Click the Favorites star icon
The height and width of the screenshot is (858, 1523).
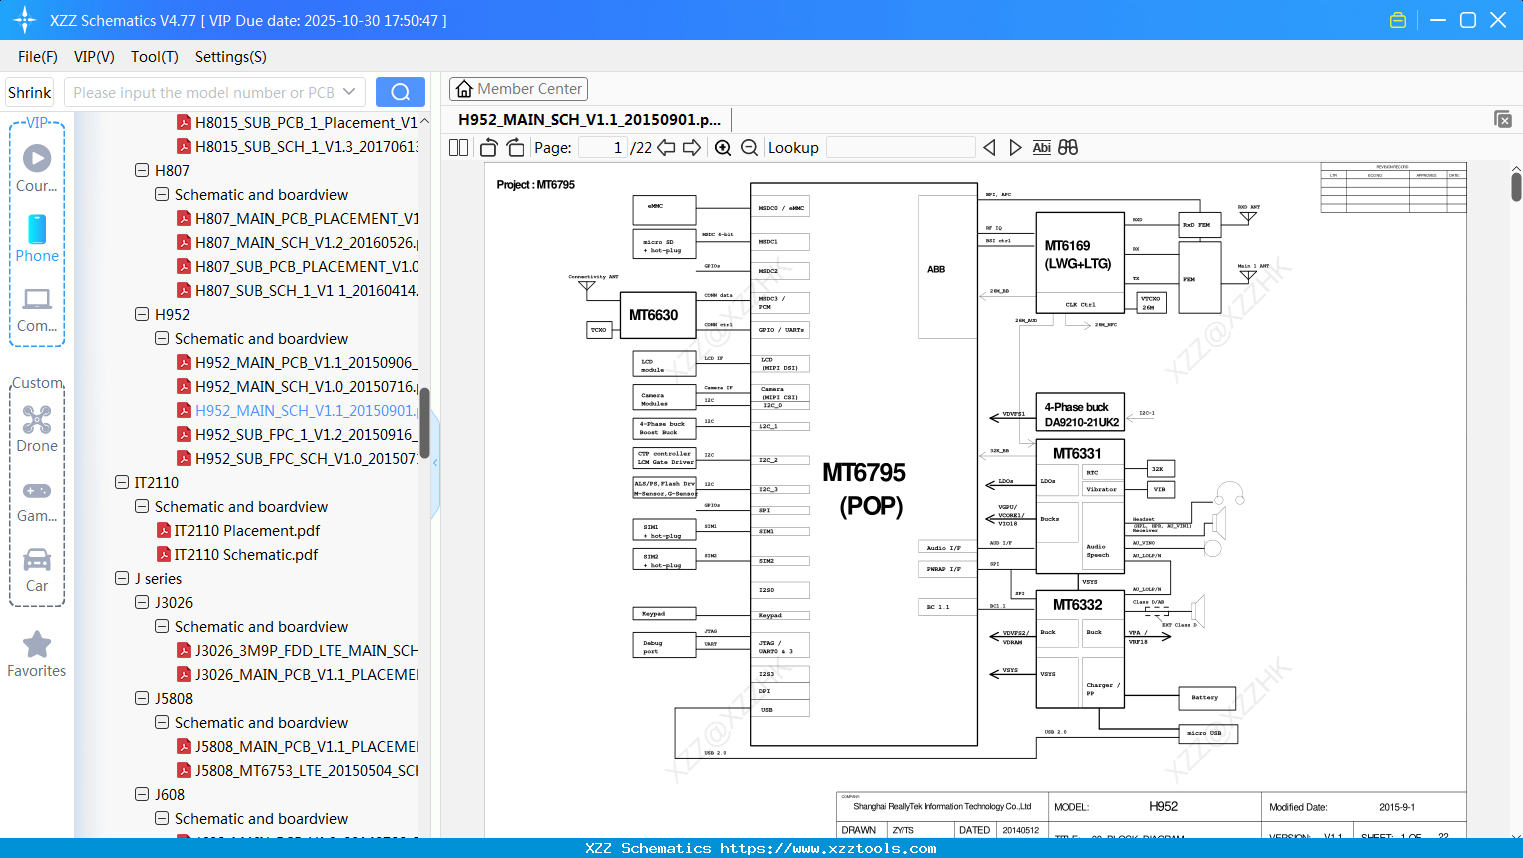point(37,645)
